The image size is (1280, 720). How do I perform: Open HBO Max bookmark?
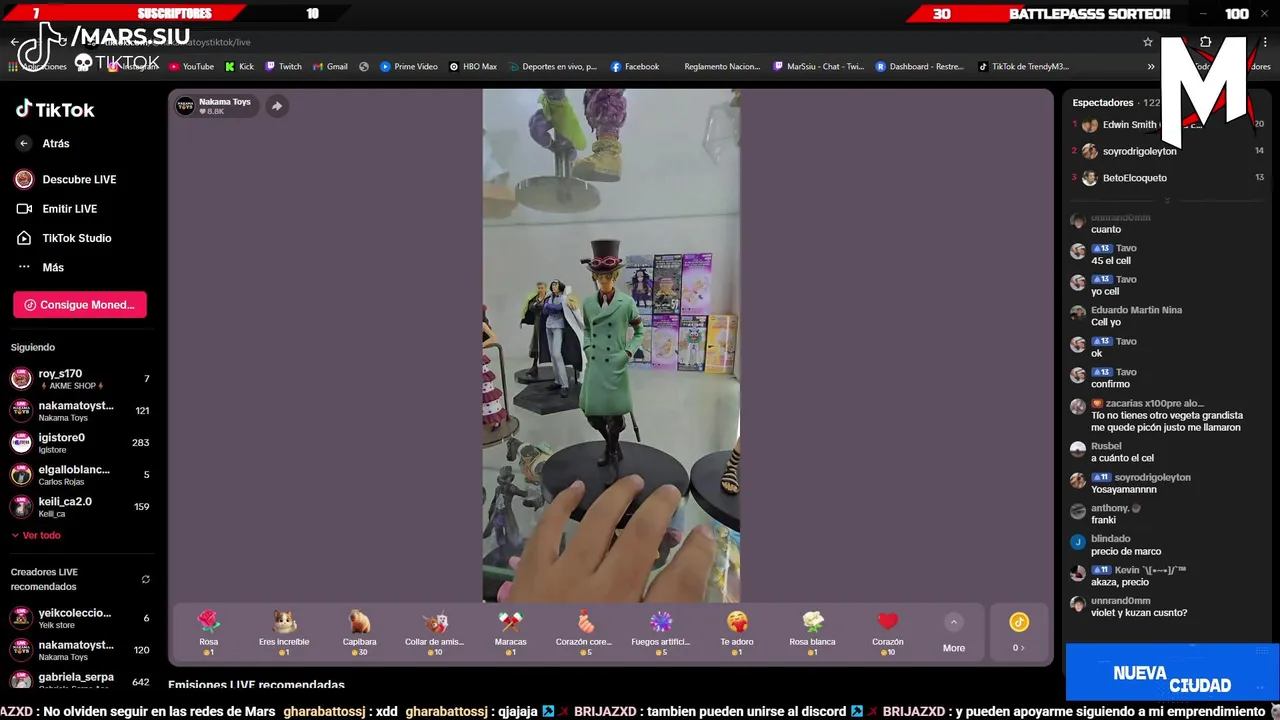473,67
